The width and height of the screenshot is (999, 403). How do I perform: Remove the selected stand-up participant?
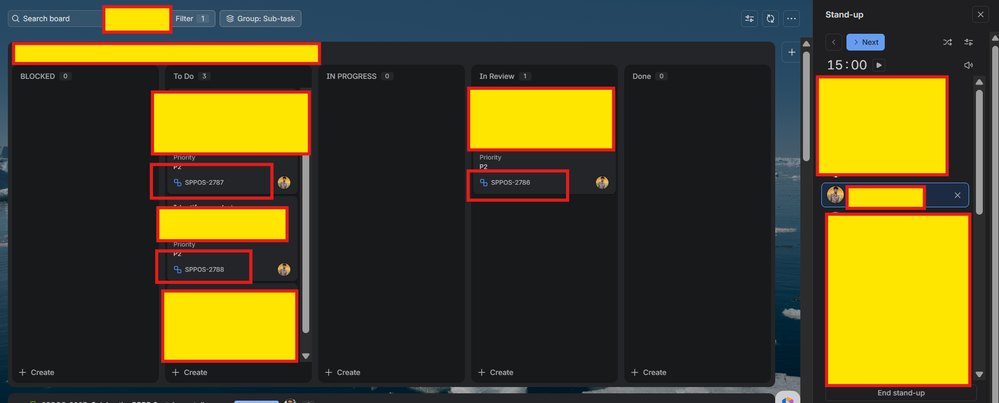point(957,195)
